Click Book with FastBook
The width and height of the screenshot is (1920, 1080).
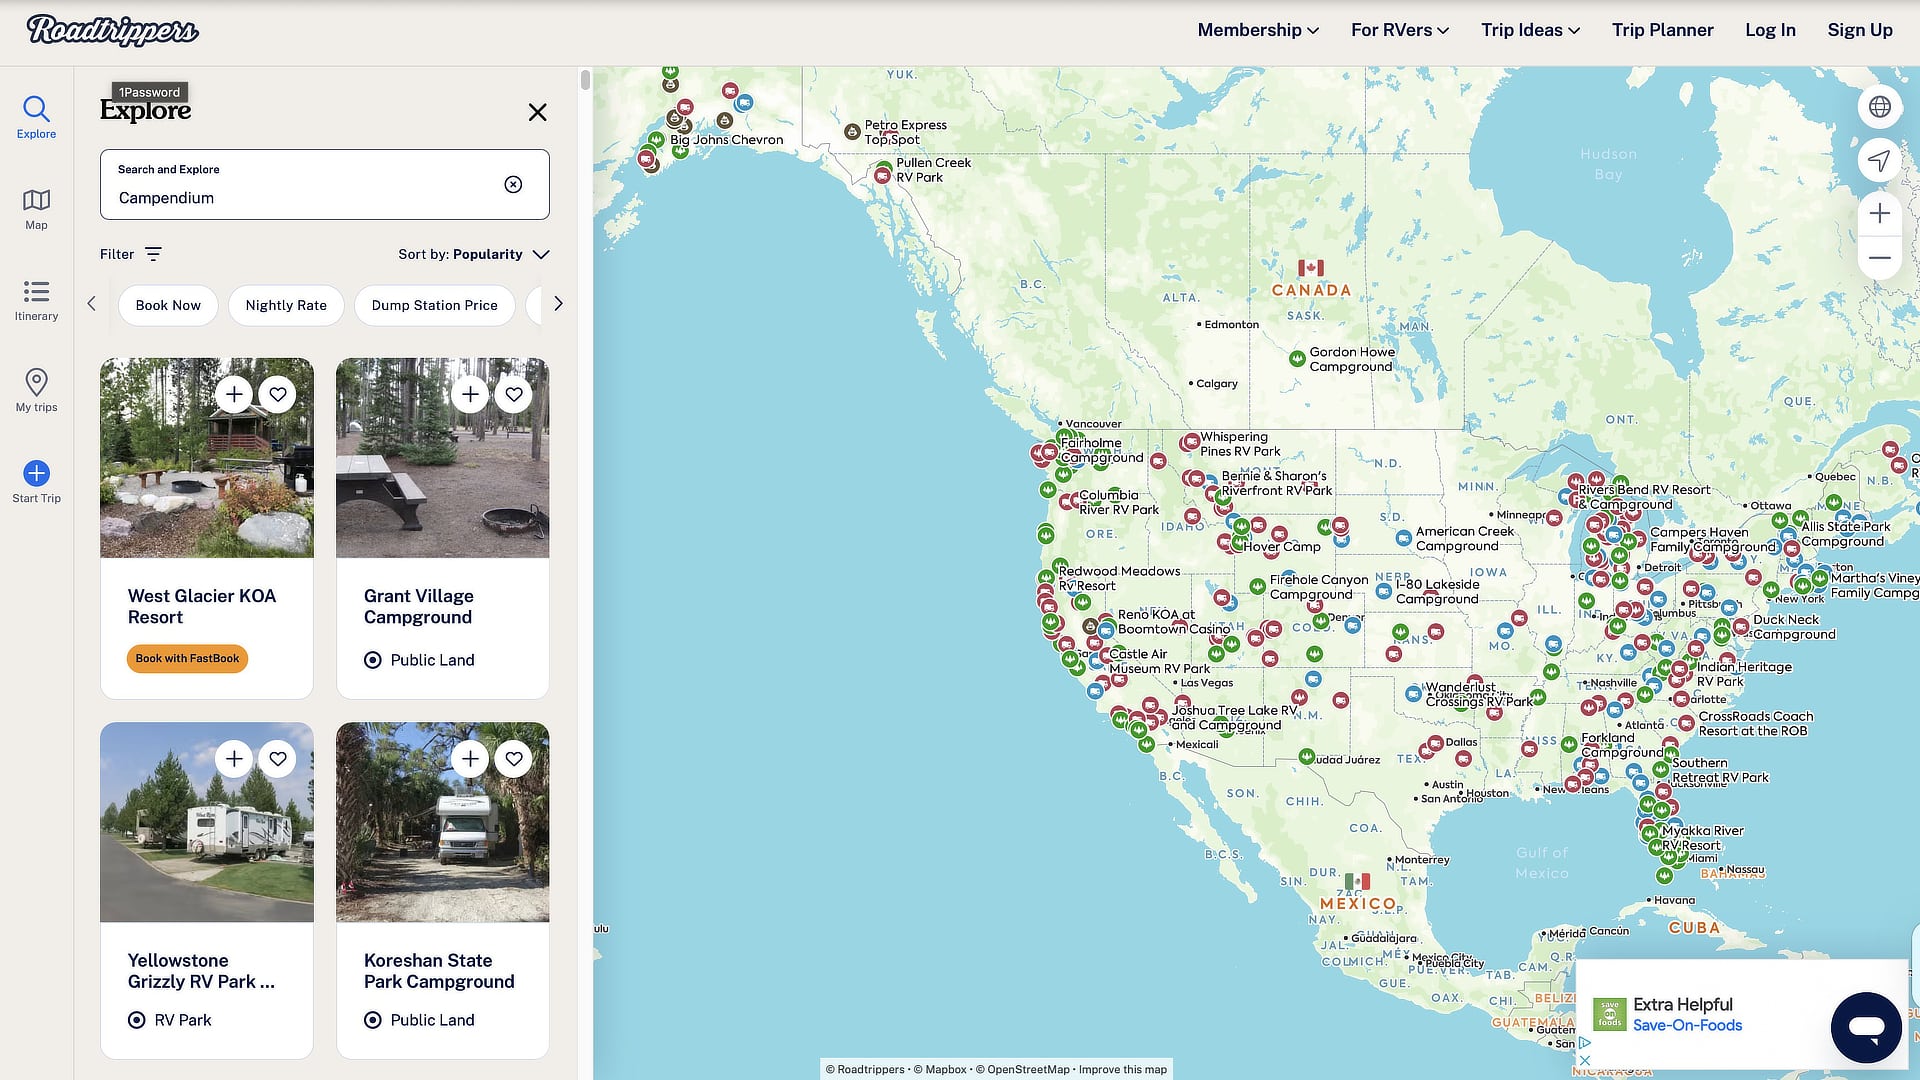tap(187, 658)
